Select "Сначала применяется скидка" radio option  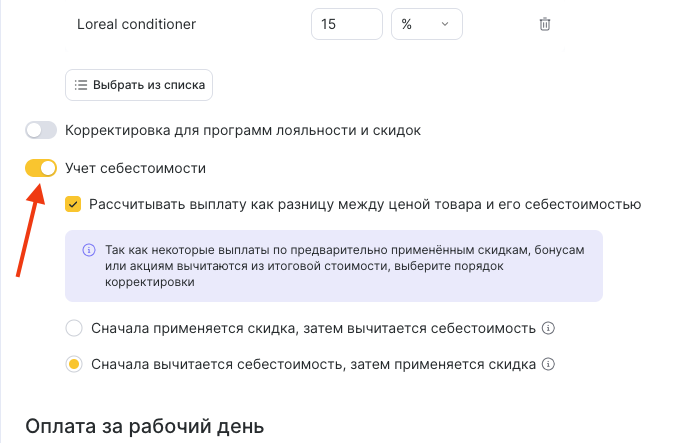coord(73,328)
